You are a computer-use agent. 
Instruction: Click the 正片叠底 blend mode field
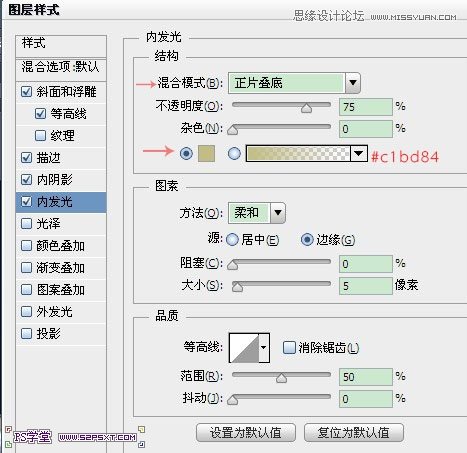coord(286,83)
